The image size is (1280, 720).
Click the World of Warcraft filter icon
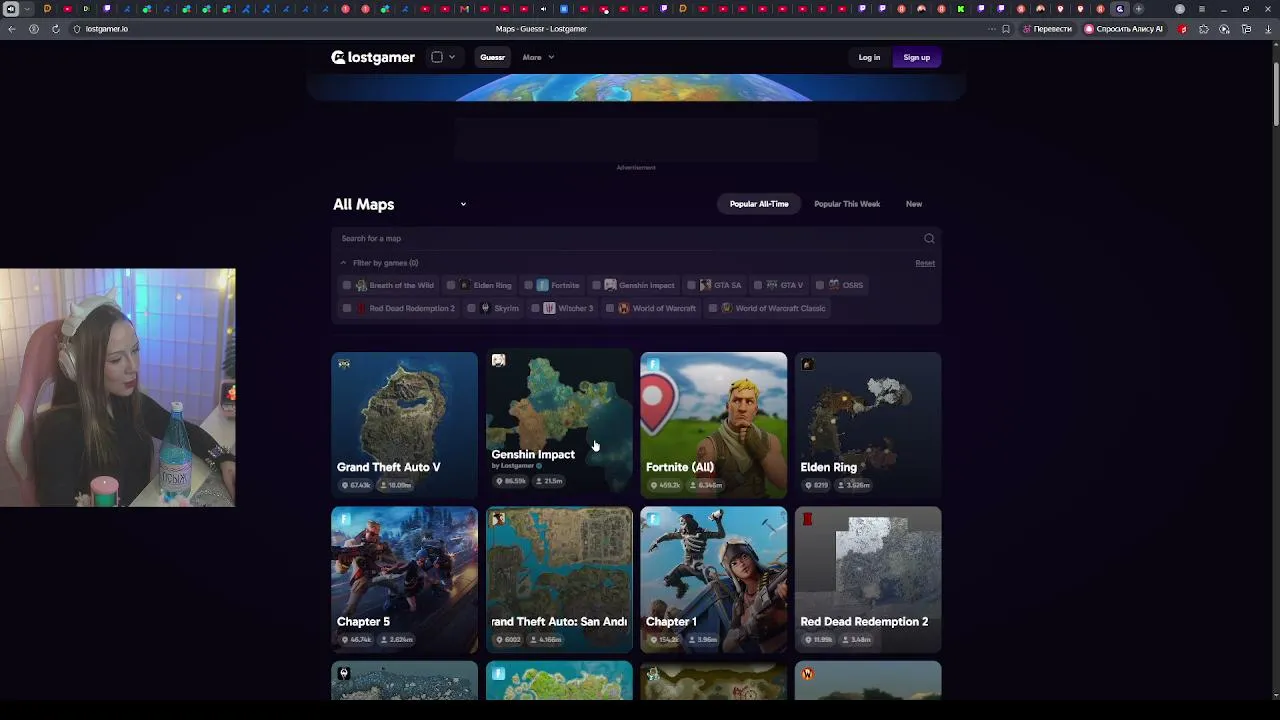624,308
